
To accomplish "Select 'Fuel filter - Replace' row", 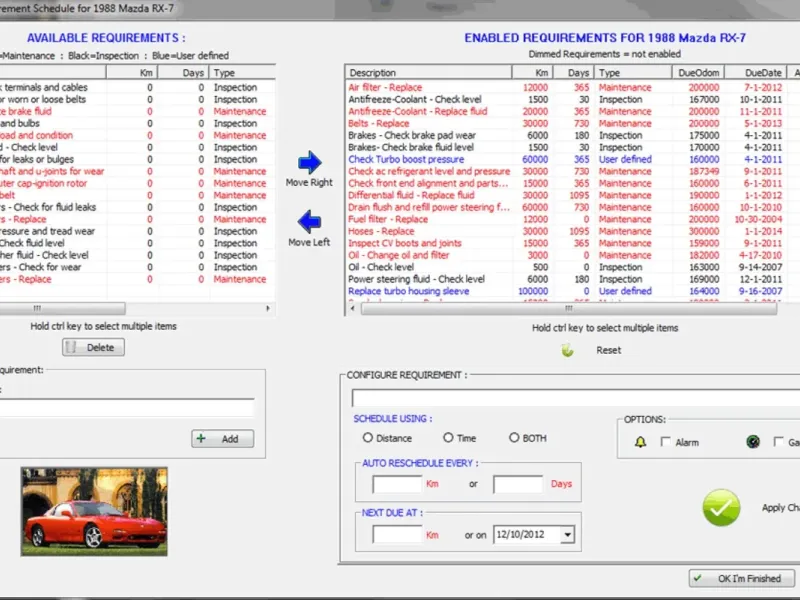I will point(571,219).
